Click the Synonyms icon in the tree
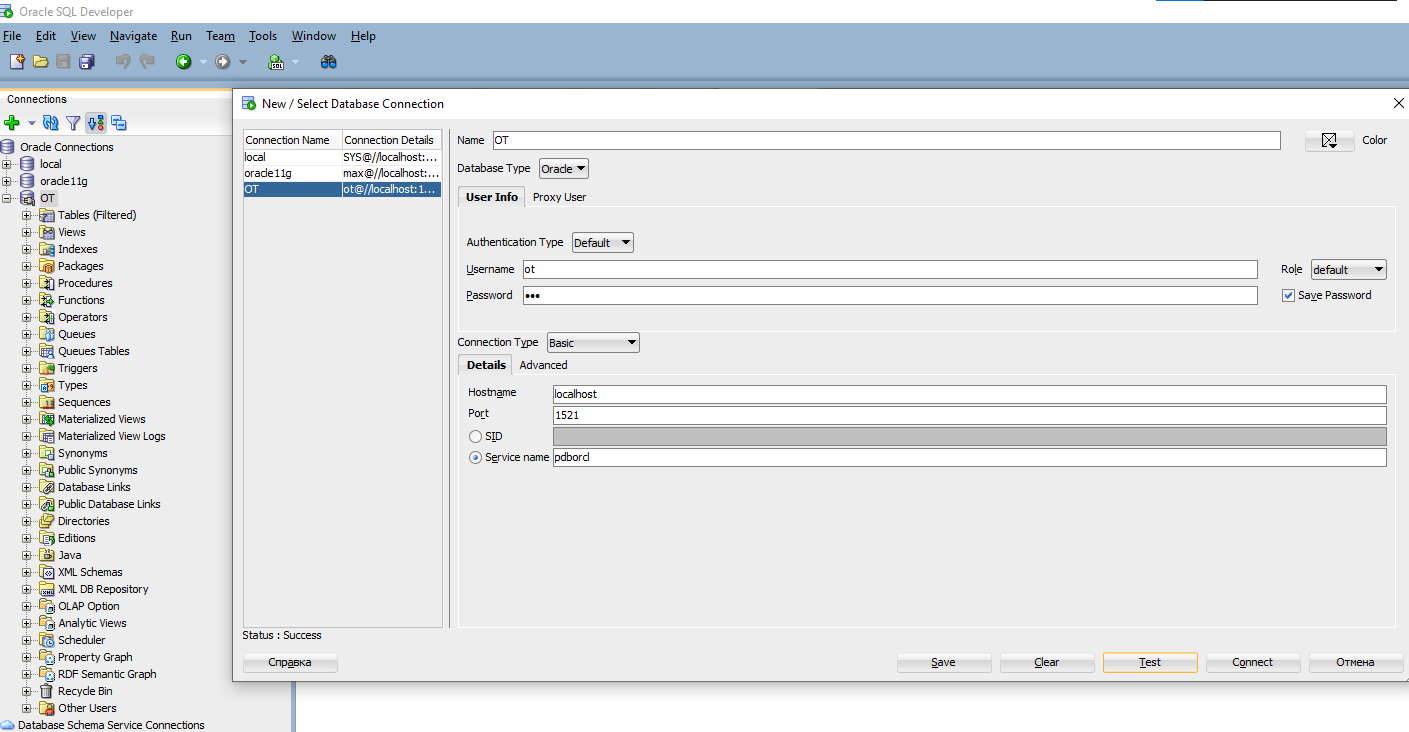The width and height of the screenshot is (1409, 732). coord(48,453)
